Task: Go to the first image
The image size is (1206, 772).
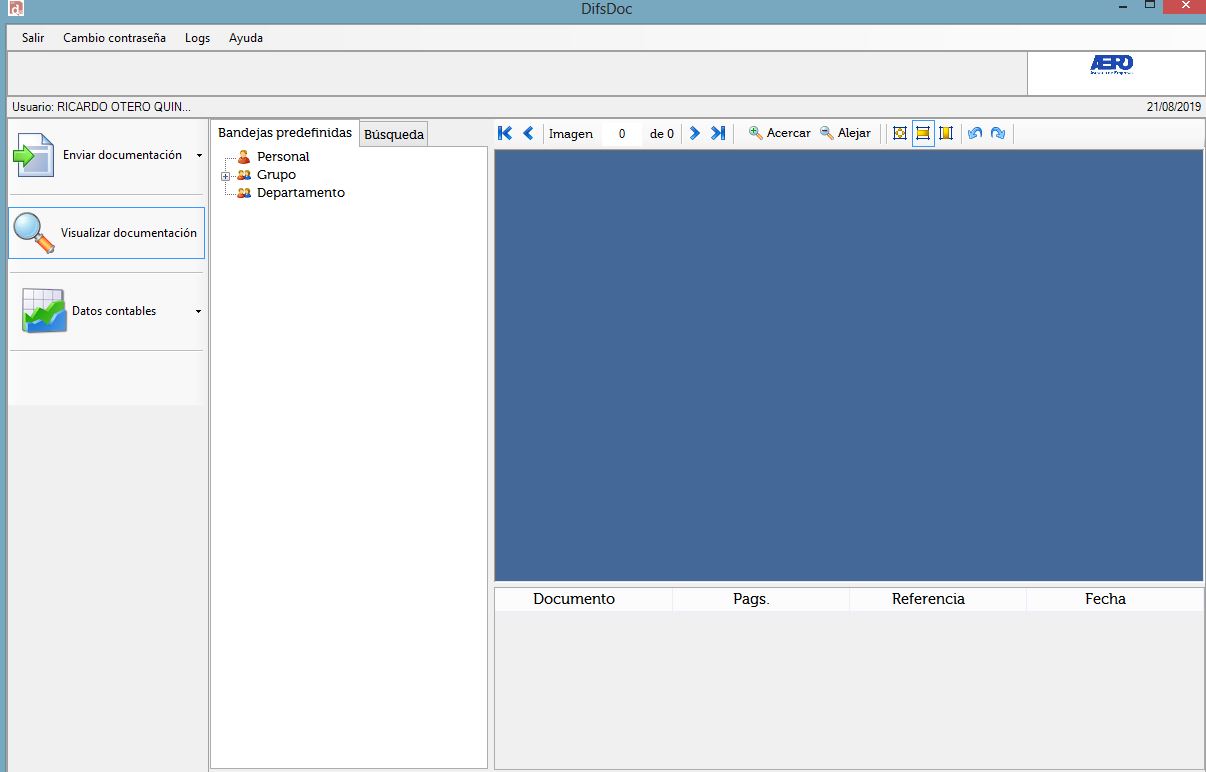Action: tap(504, 133)
